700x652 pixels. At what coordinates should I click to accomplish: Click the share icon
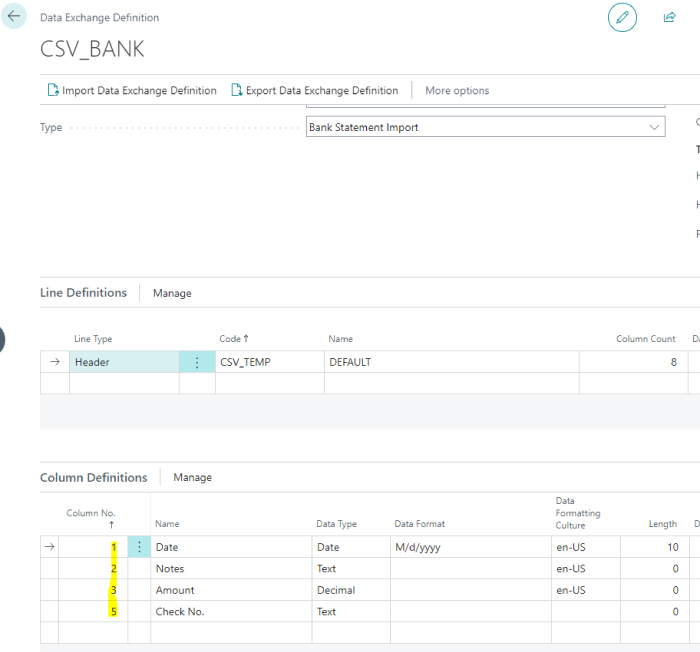click(669, 17)
